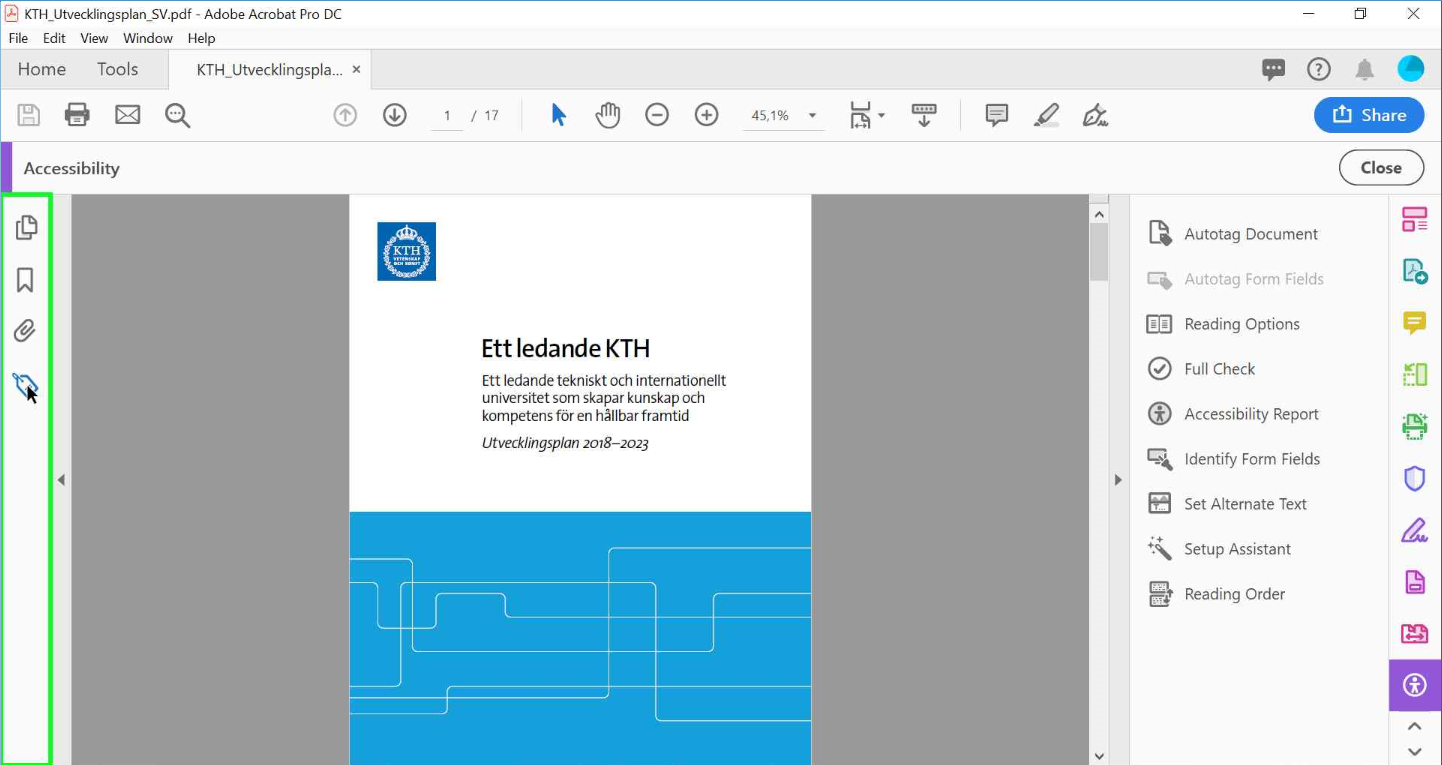Screen dimensions: 1442x765
Task: Open Prepare Form purple document tool
Action: (x=1415, y=582)
